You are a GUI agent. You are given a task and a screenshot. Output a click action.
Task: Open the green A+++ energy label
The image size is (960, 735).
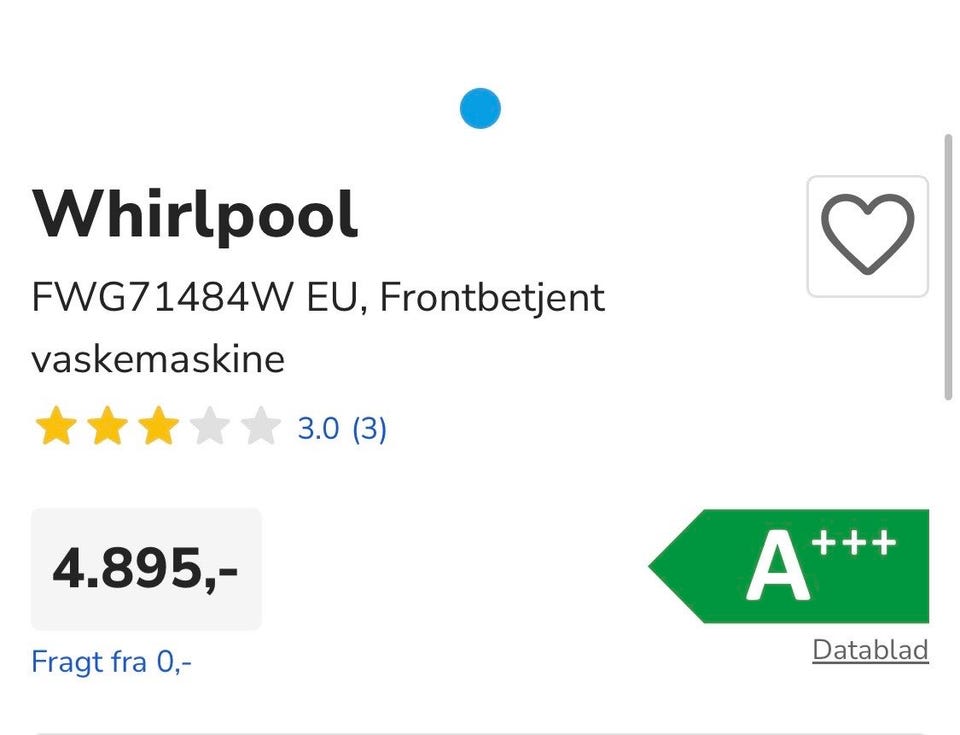[x=800, y=566]
